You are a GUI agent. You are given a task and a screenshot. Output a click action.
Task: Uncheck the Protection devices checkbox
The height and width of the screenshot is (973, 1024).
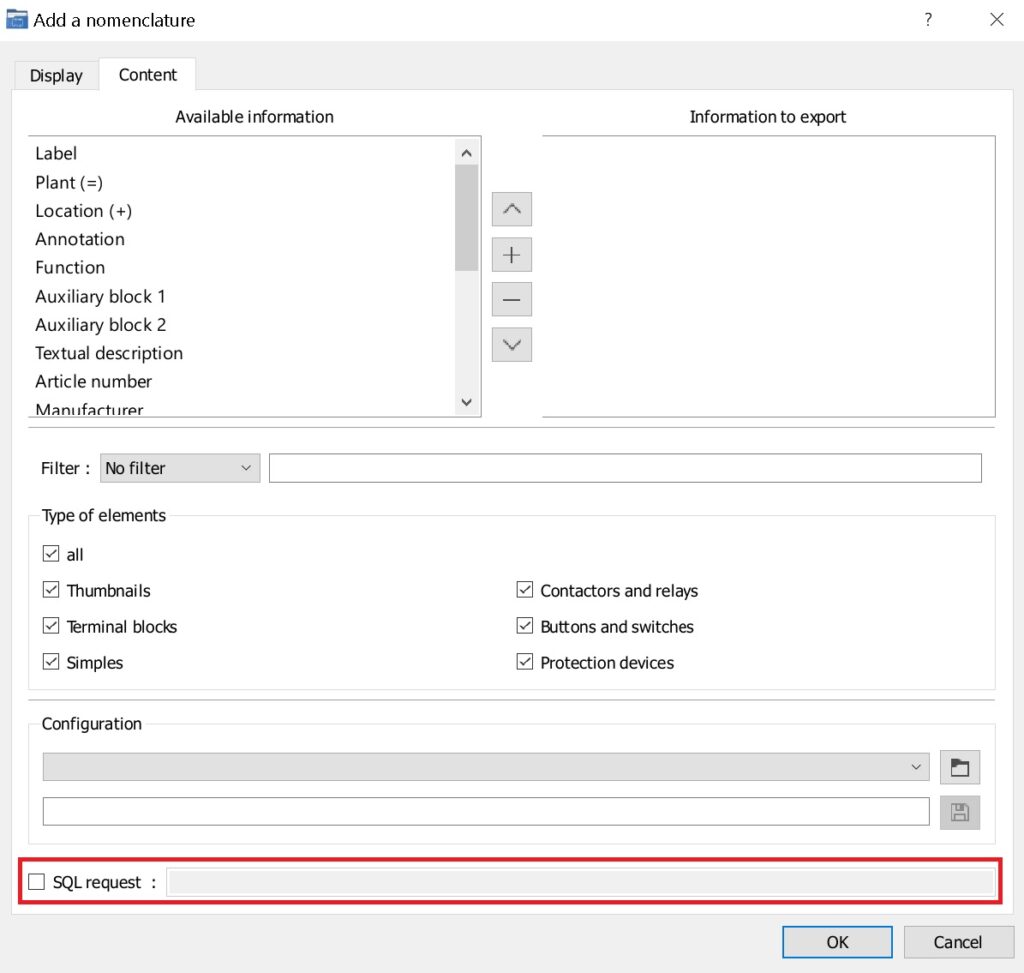[x=525, y=663]
